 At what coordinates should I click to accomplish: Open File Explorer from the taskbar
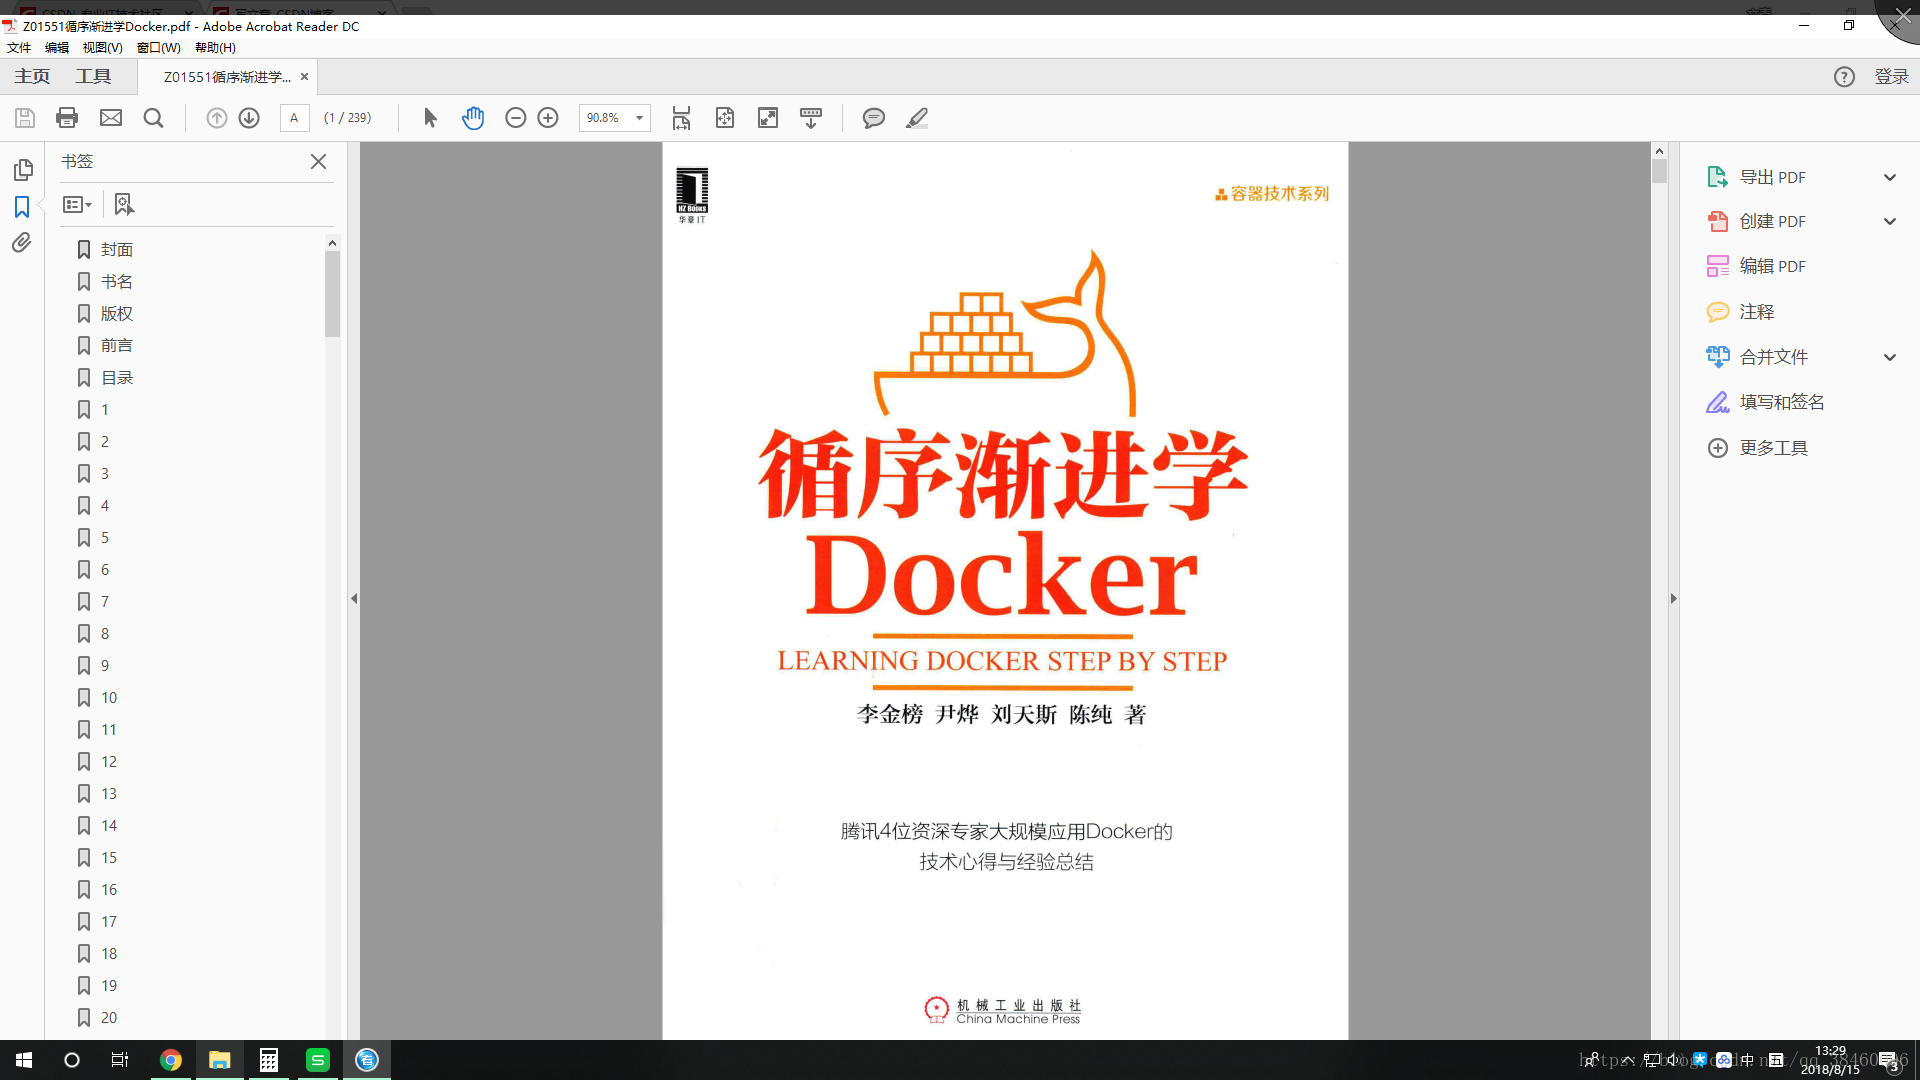point(219,1060)
